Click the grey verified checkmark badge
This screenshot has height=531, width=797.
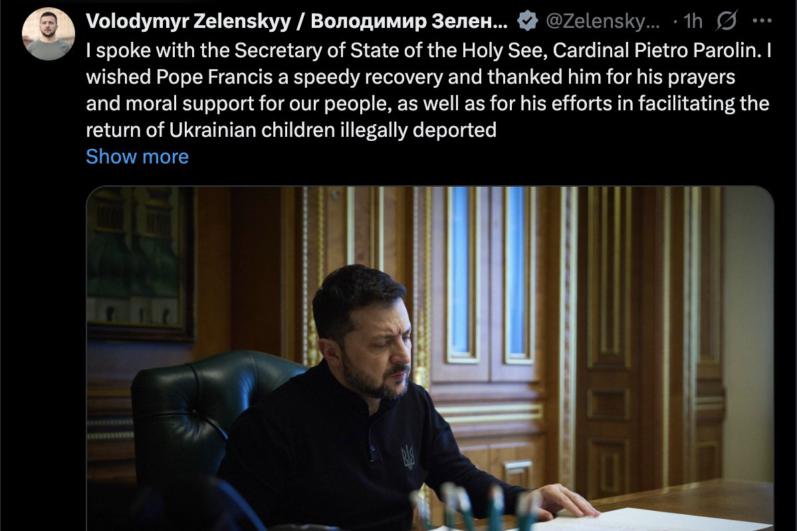pyautogui.click(x=527, y=21)
